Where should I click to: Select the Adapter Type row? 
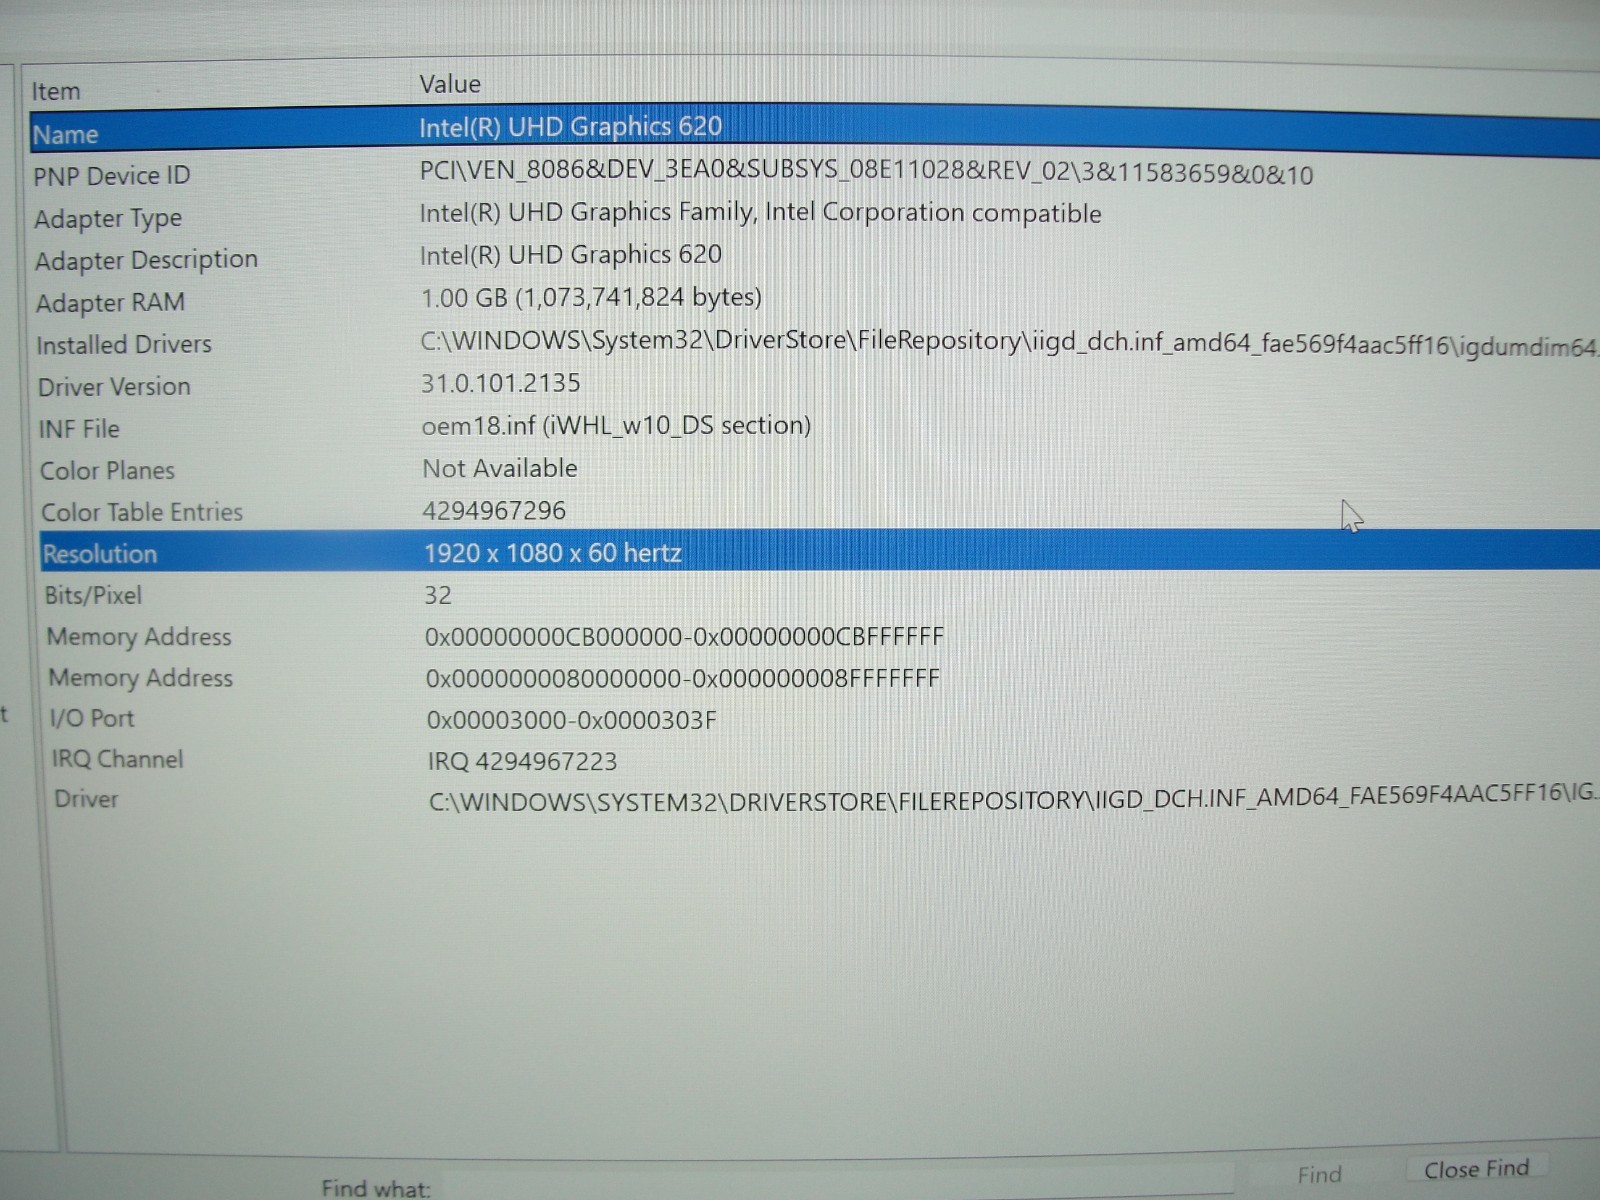(815, 217)
